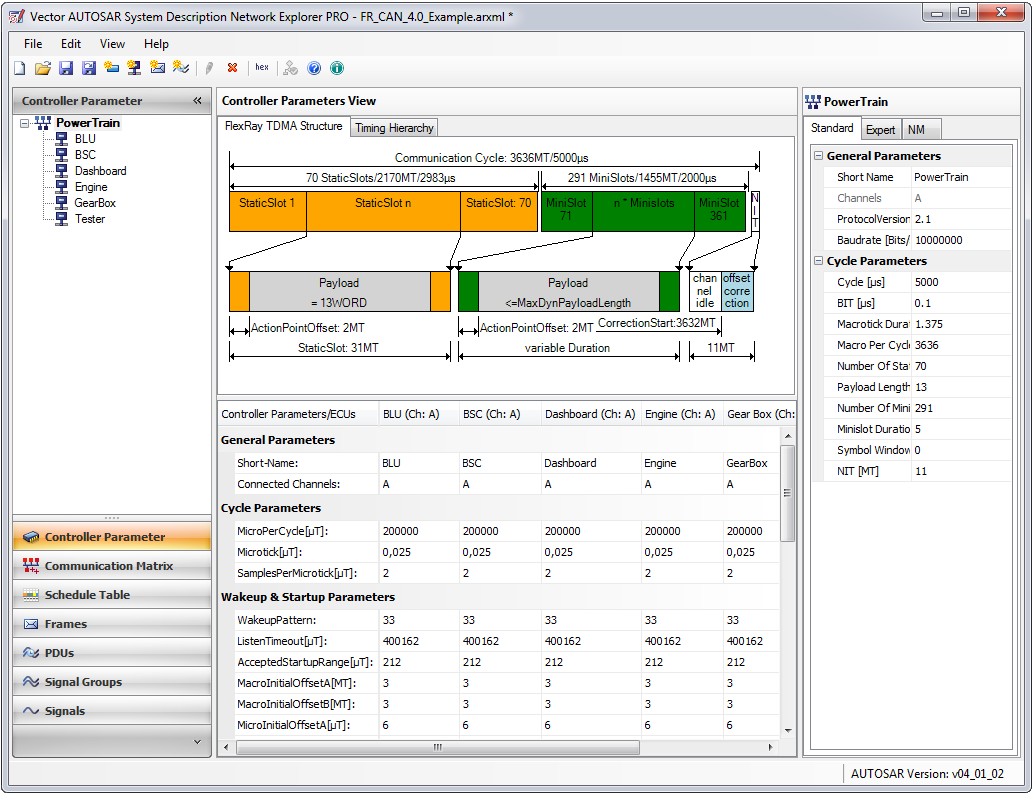Click the blue question mark help icon
Image resolution: width=1036 pixels, height=798 pixels.
click(x=314, y=68)
